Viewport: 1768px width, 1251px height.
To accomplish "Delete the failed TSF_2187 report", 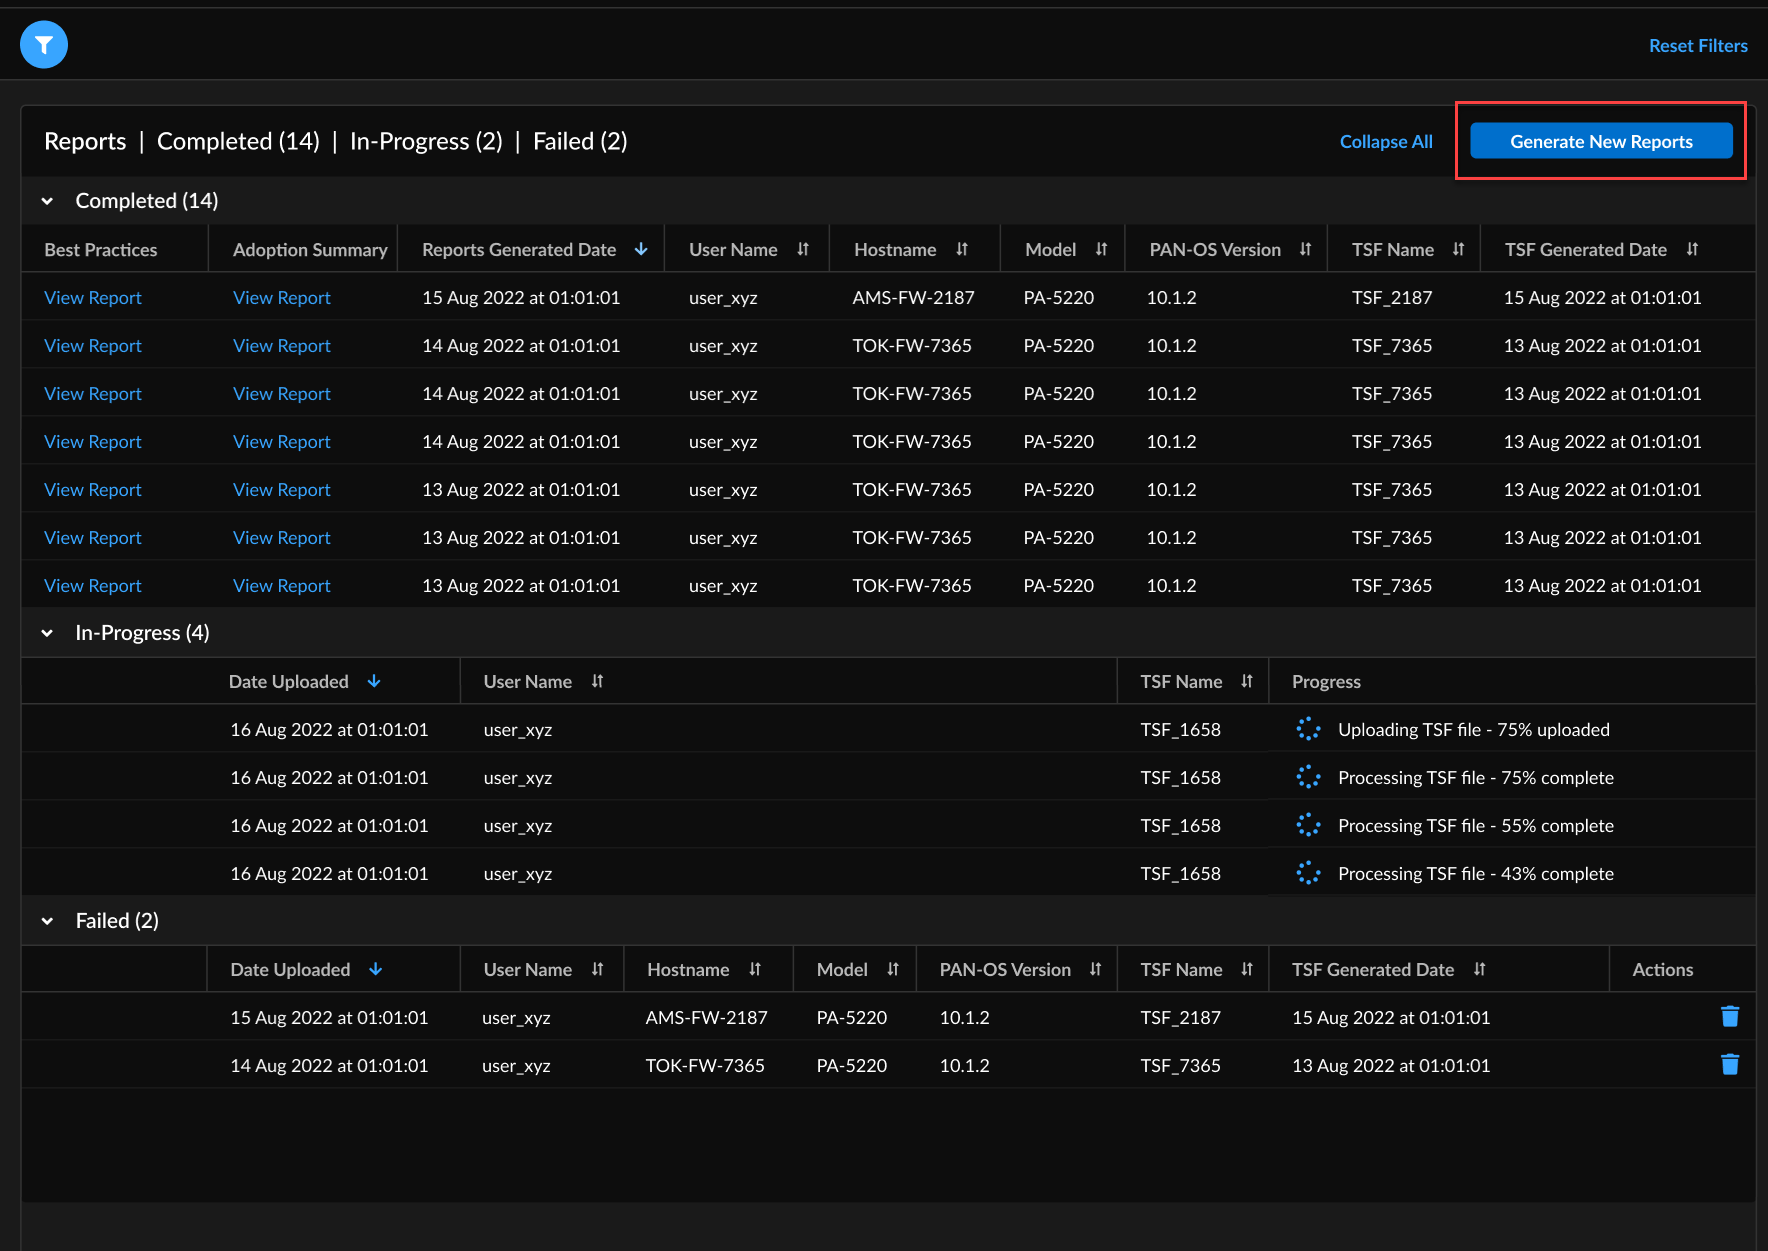I will (x=1730, y=1016).
